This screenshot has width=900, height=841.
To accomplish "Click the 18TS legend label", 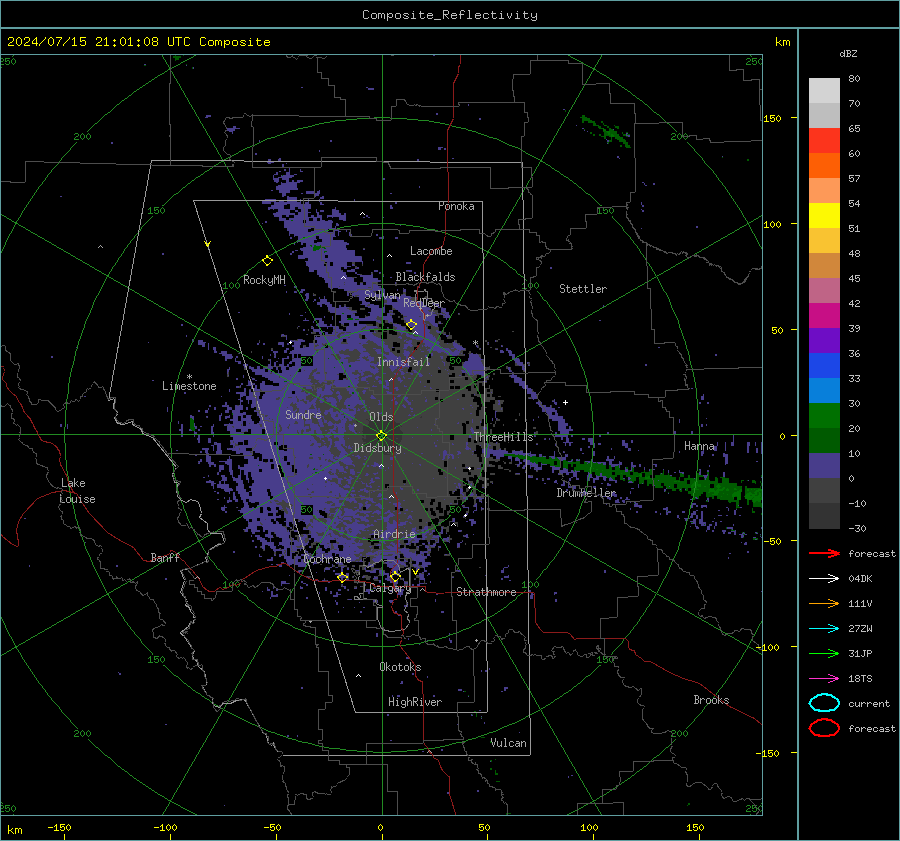I will [x=860, y=679].
